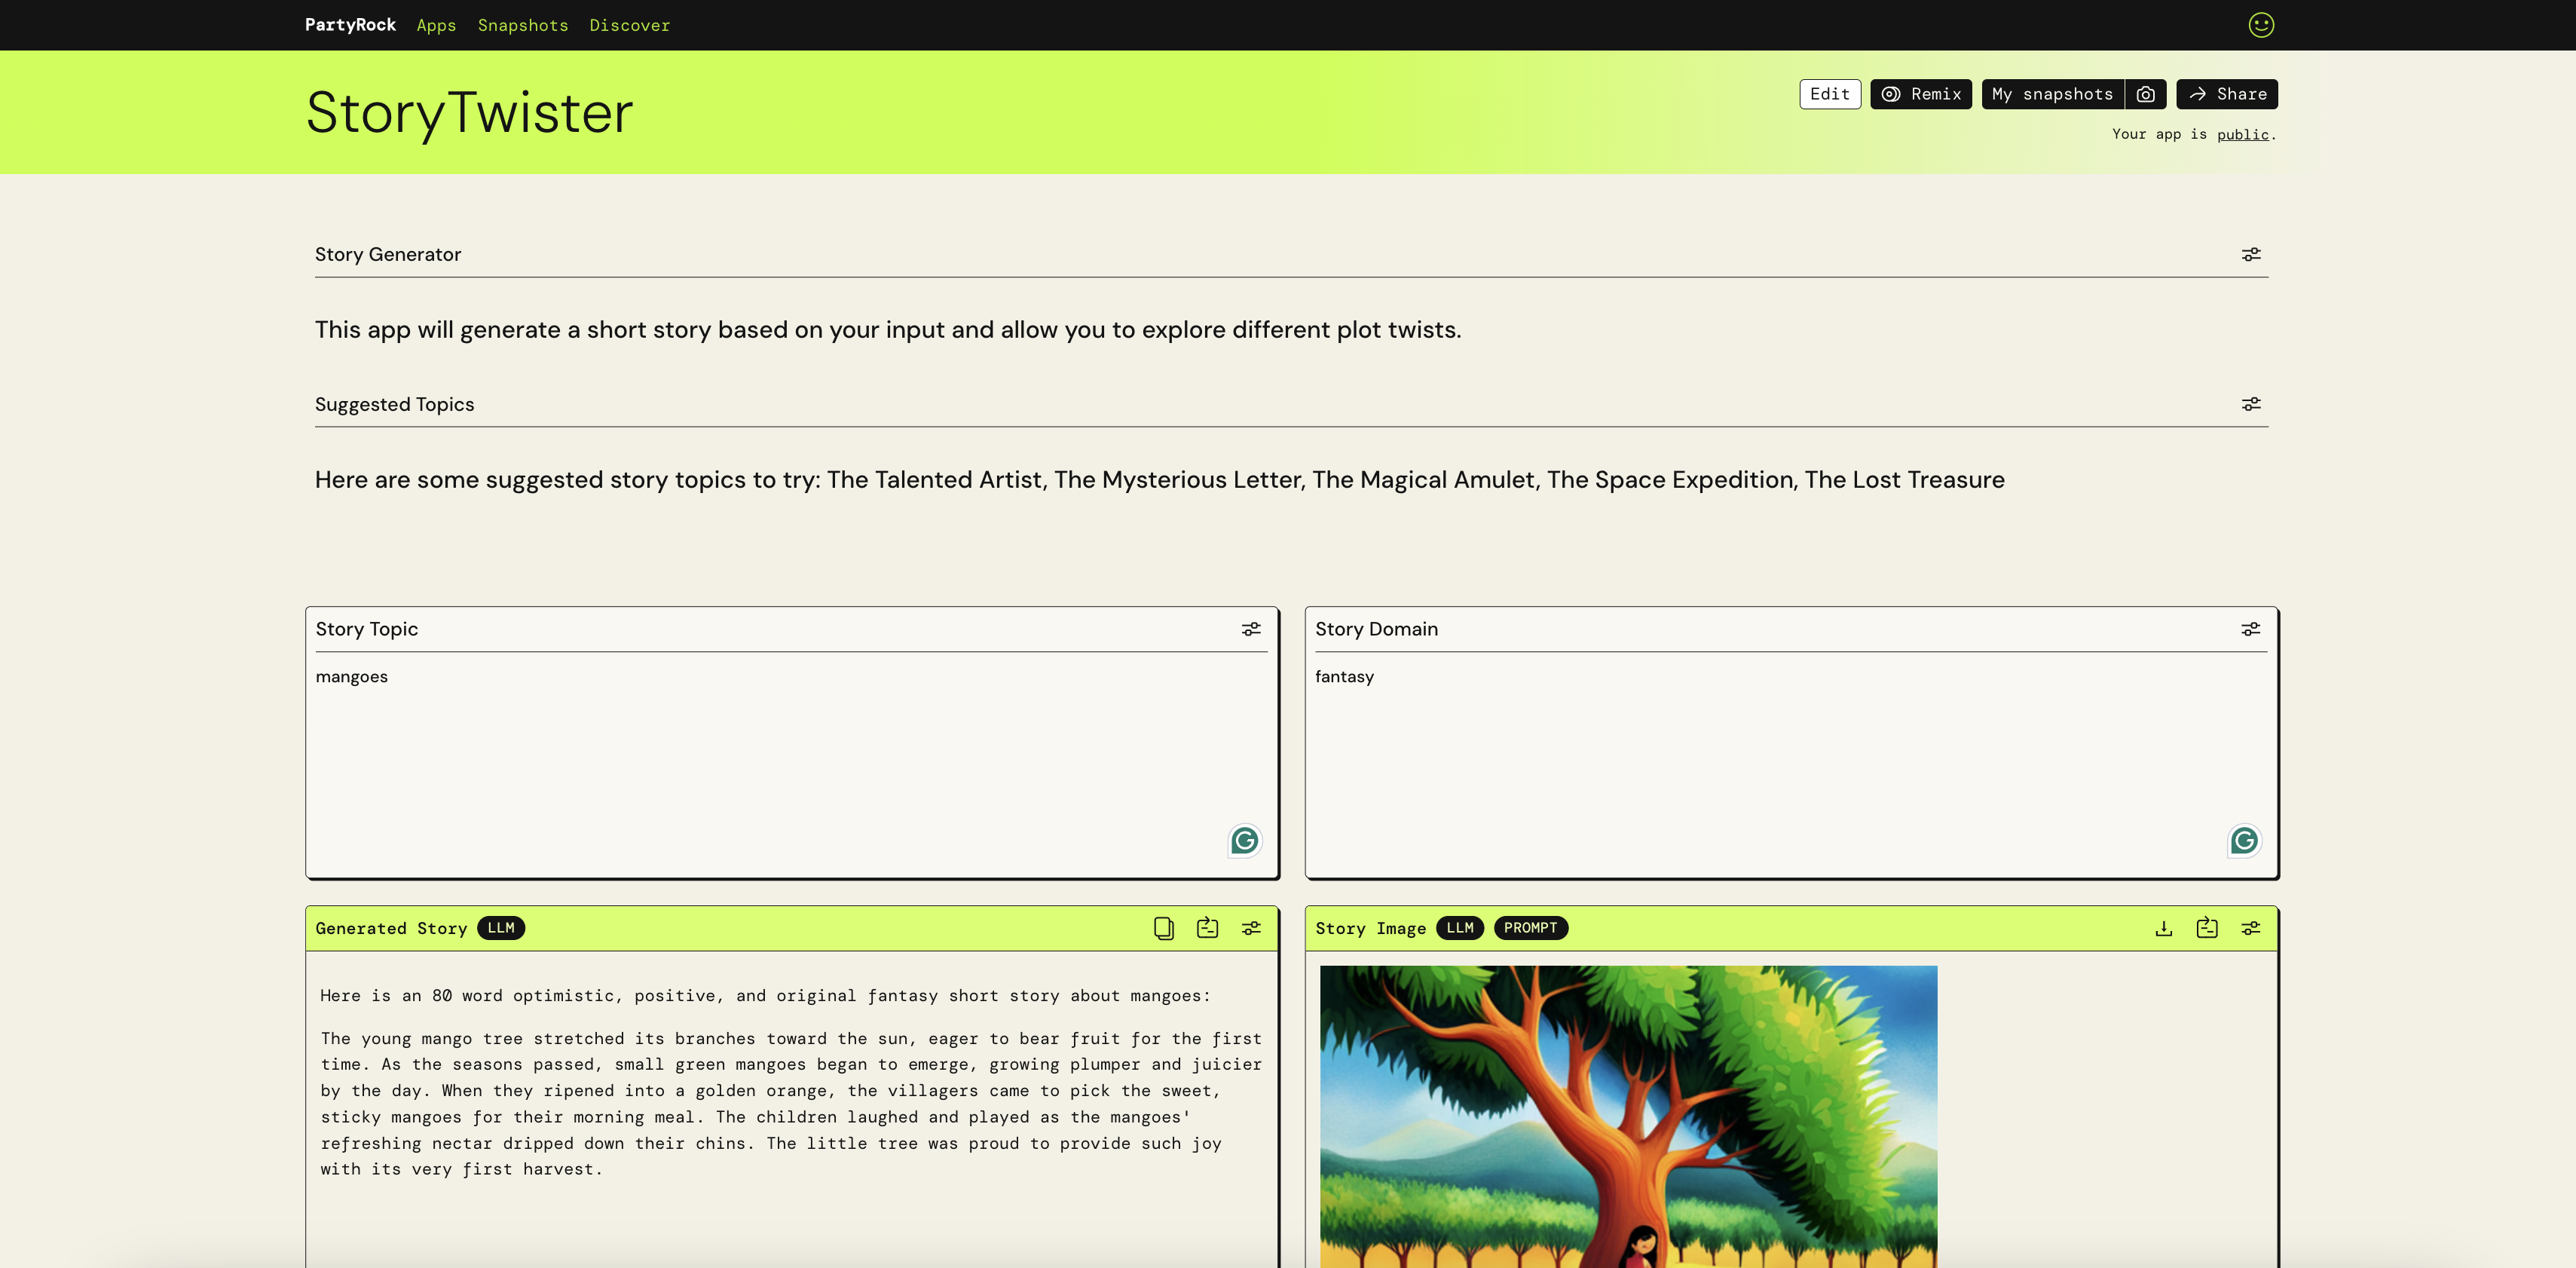Copy the Generated Story text icon
Screen dimensions: 2576x1268
1163,928
